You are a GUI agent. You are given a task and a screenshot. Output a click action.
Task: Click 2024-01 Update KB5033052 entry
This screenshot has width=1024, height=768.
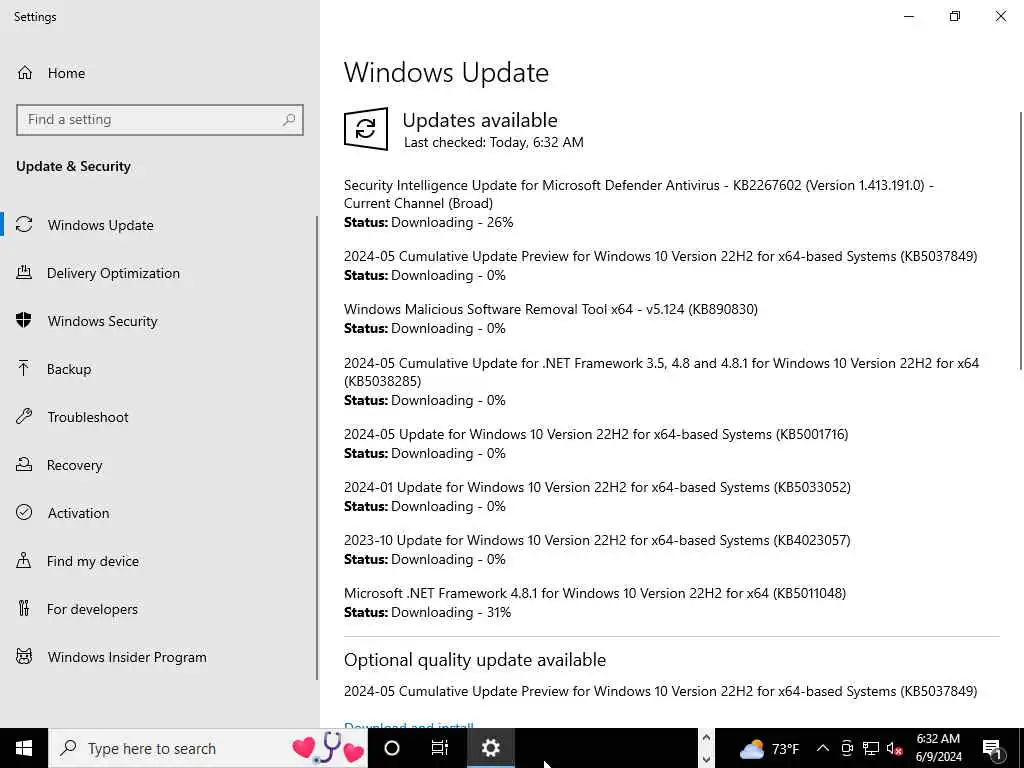597,487
